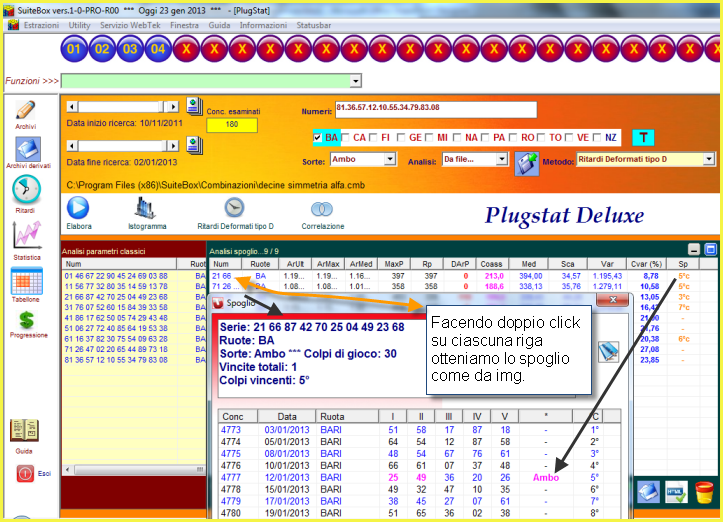
Task: Select Spoglio row for conc 4777
Action: tap(419, 477)
